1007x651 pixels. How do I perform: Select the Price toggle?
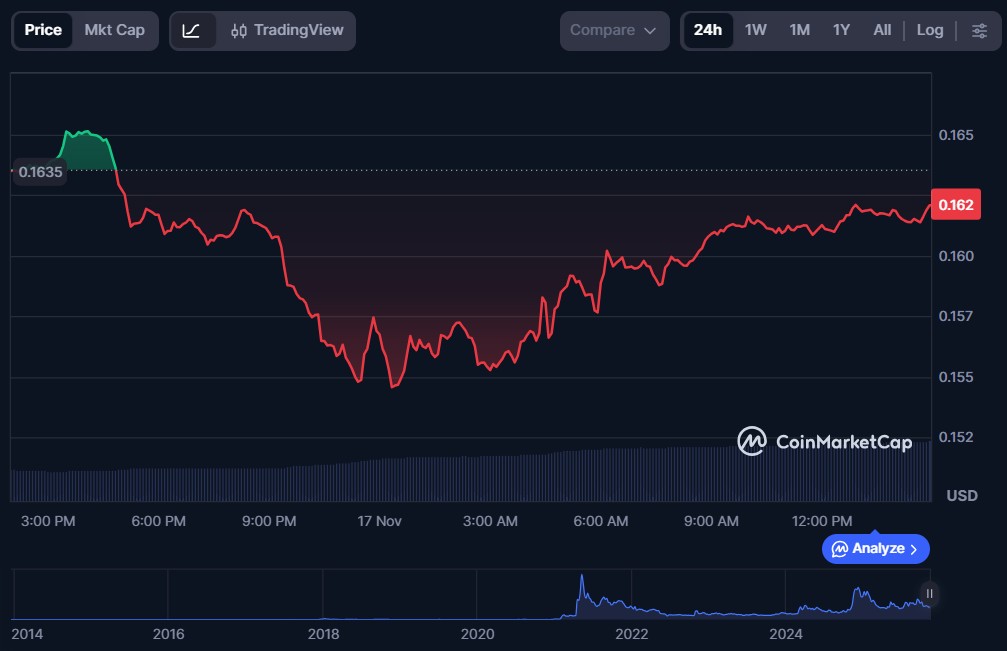click(x=43, y=30)
